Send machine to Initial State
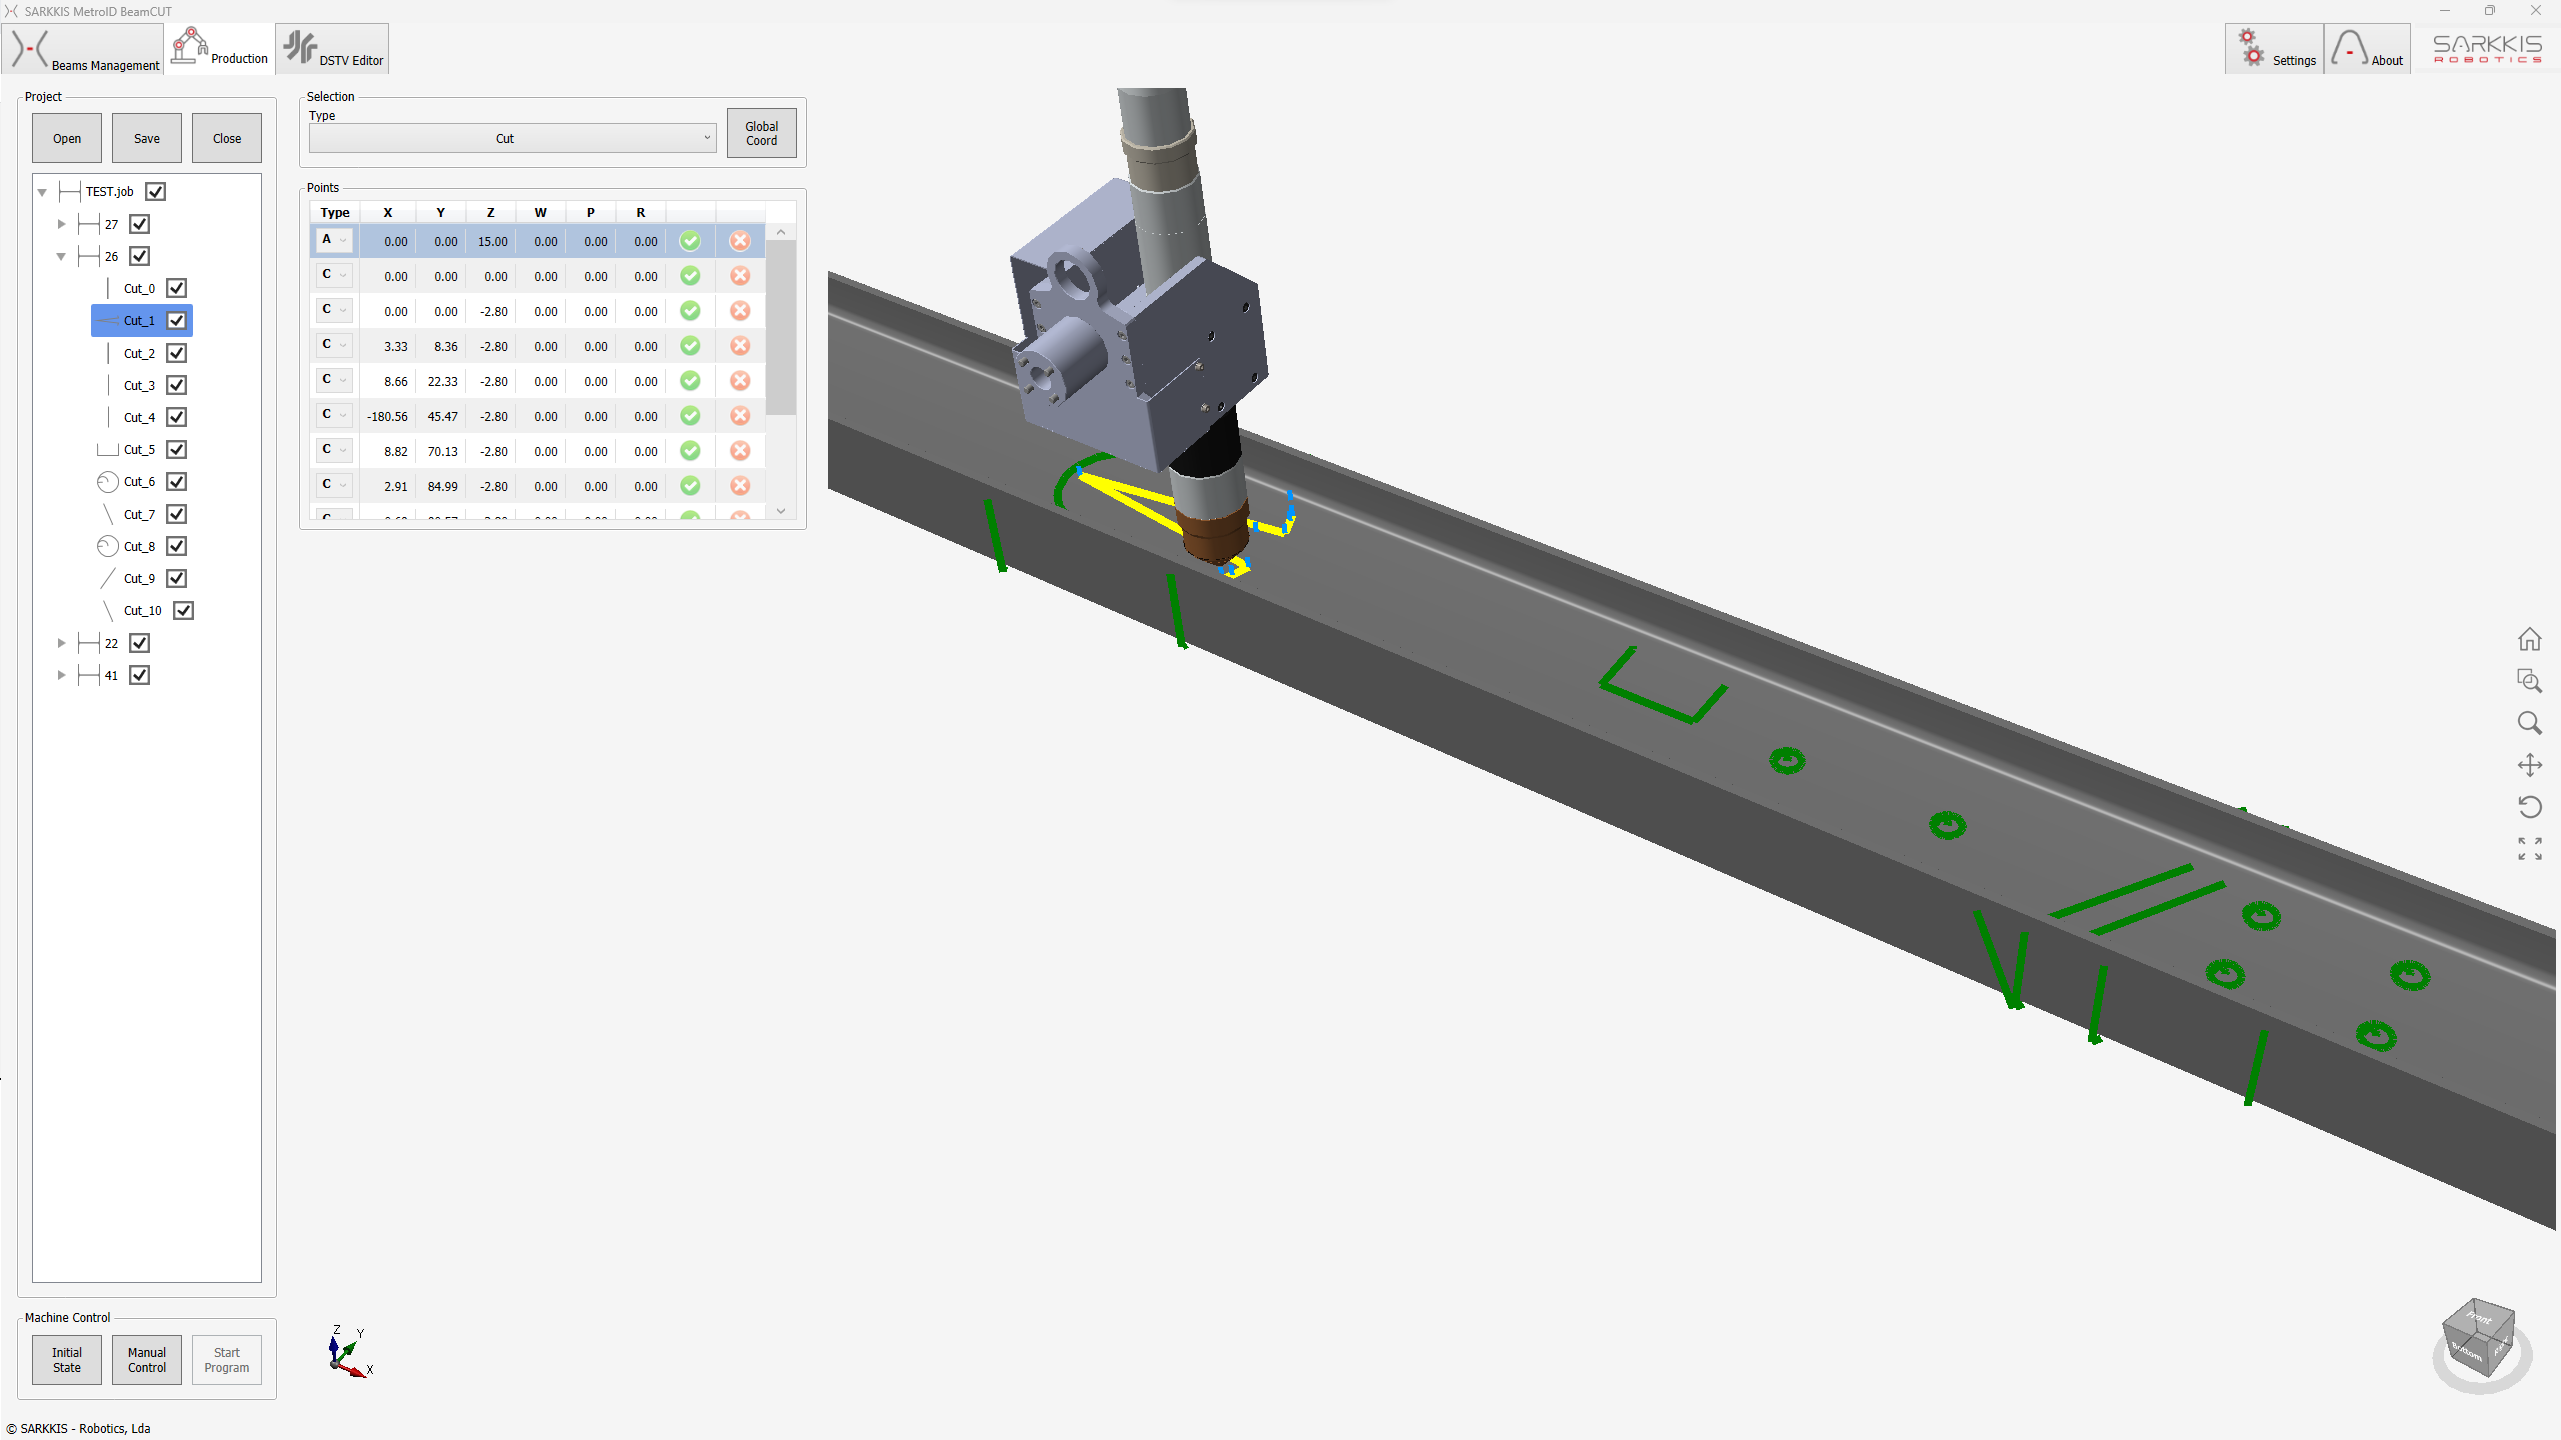This screenshot has height=1440, width=2561. point(67,1360)
